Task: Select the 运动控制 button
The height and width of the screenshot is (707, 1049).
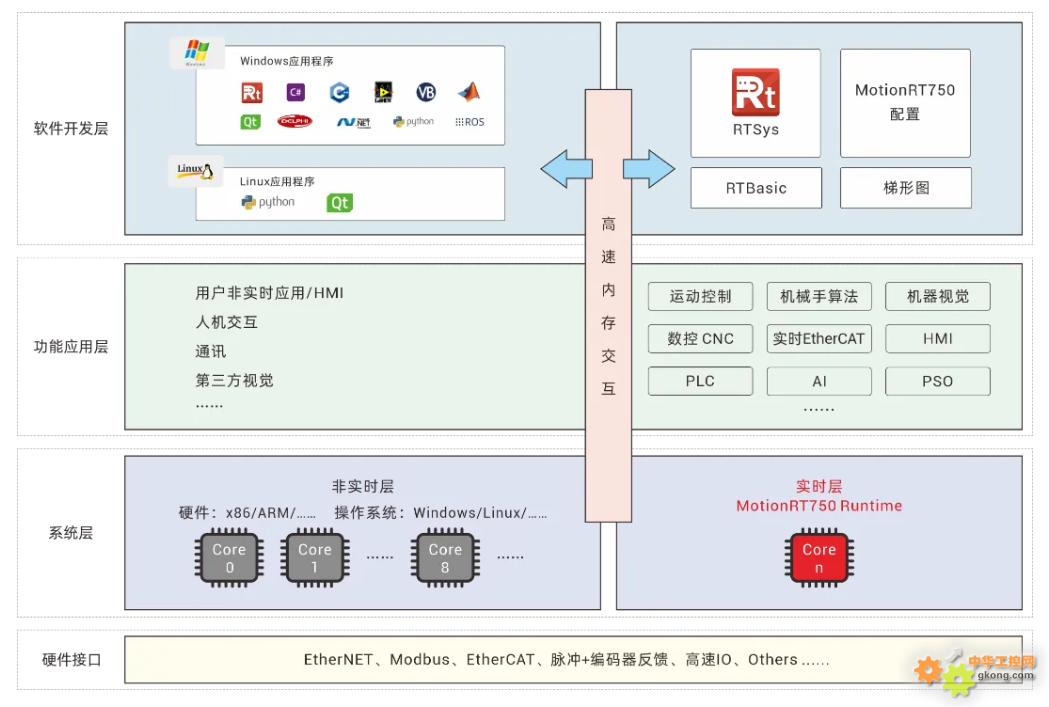Action: [700, 297]
